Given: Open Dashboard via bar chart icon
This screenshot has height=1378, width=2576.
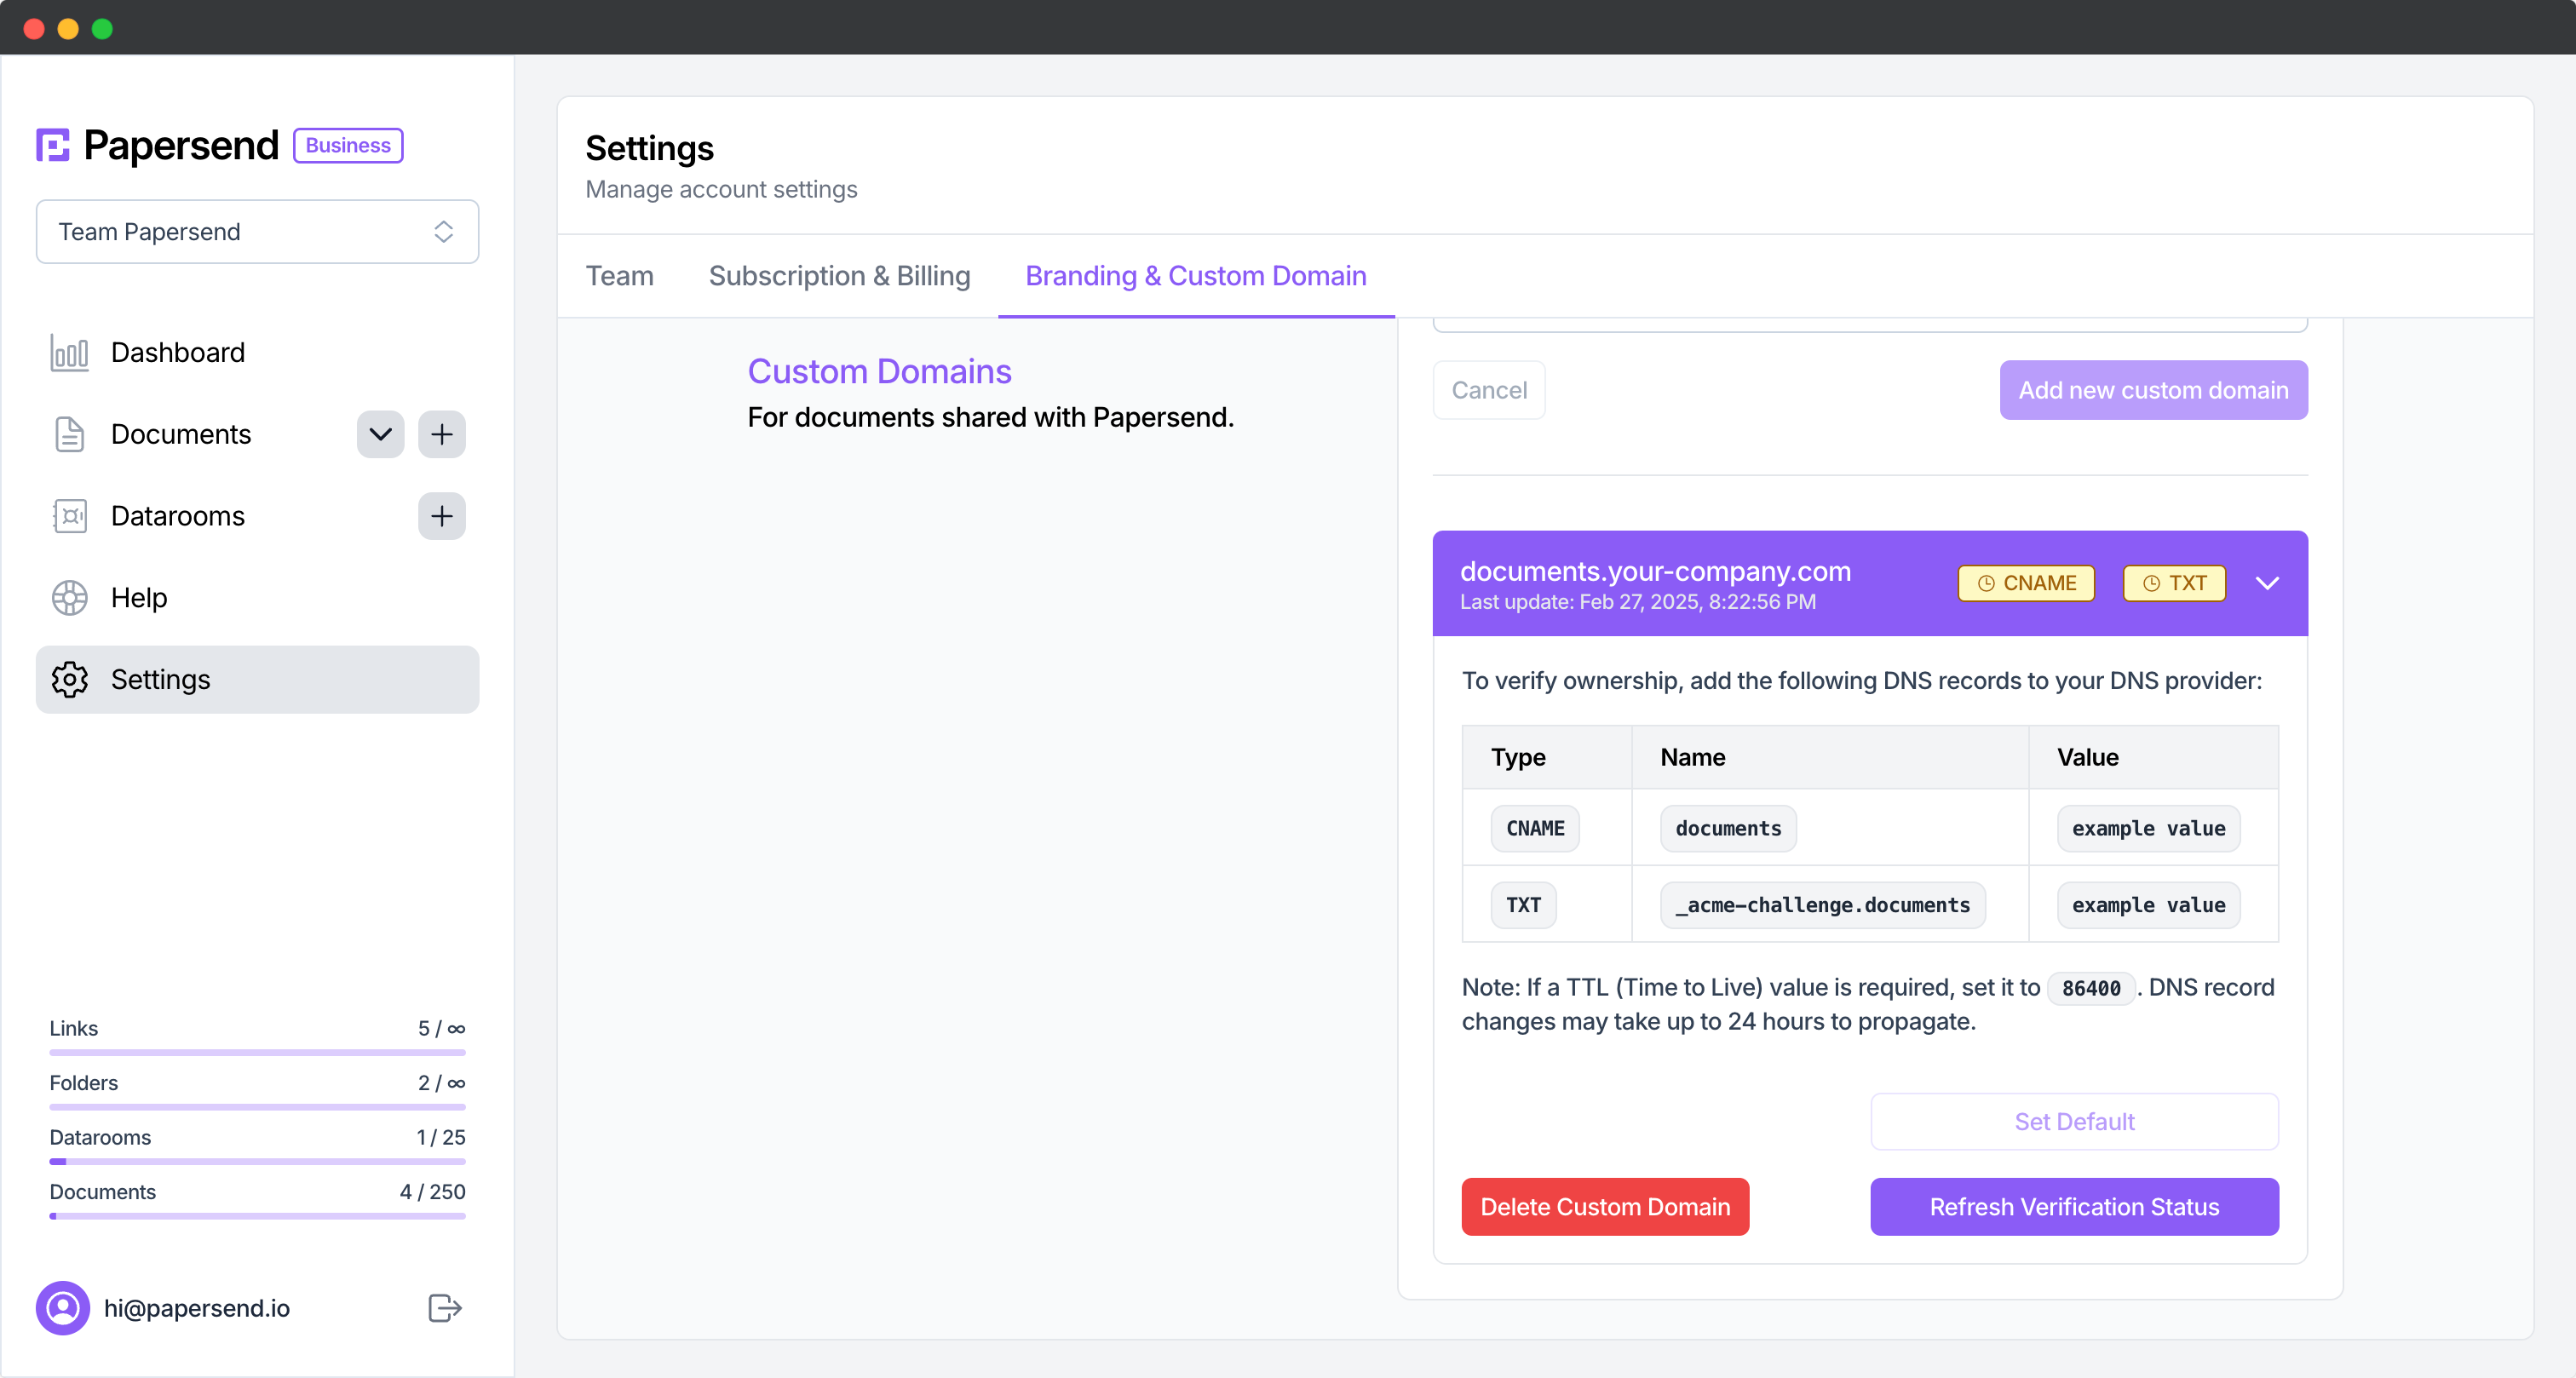Looking at the screenshot, I should click(x=69, y=352).
